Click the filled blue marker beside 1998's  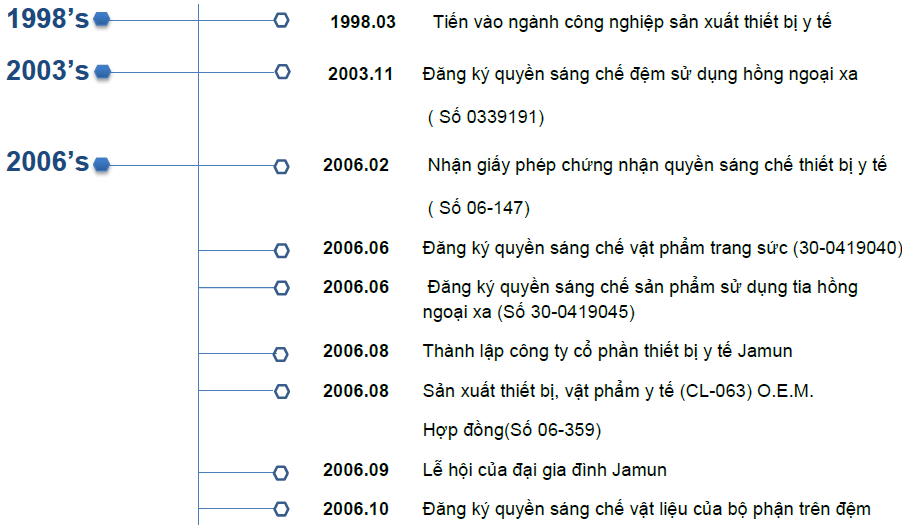pos(101,19)
